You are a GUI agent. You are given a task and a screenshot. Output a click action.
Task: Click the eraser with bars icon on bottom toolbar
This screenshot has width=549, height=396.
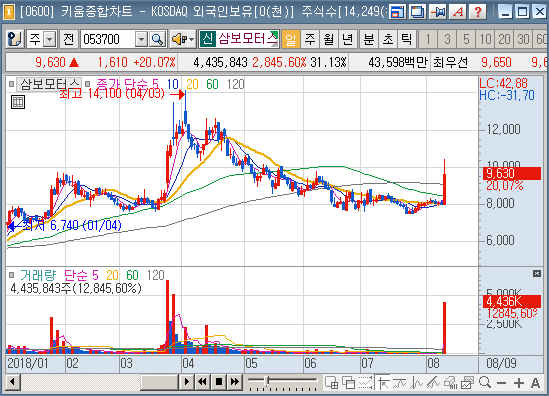tap(450, 383)
